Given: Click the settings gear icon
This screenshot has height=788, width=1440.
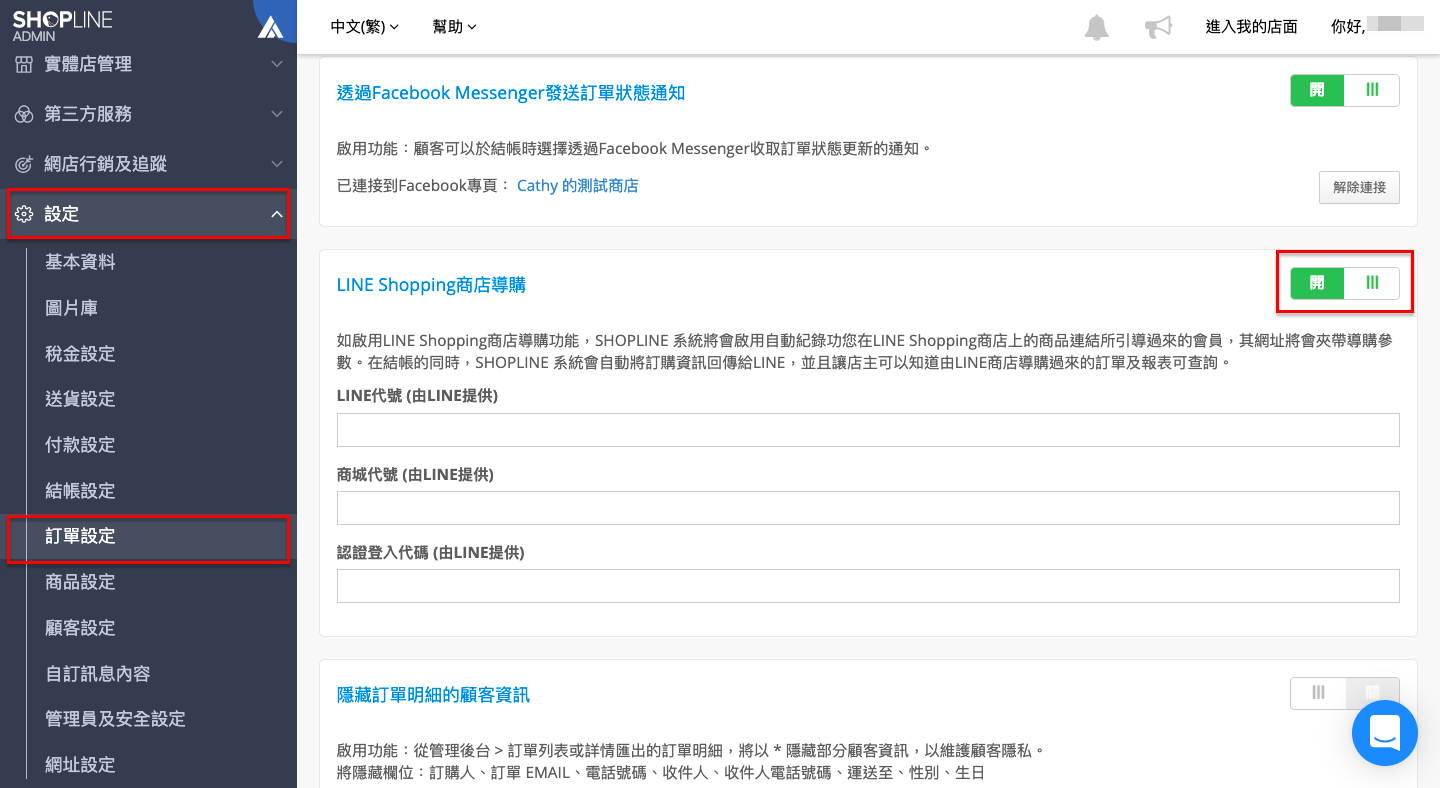Looking at the screenshot, I should (24, 214).
